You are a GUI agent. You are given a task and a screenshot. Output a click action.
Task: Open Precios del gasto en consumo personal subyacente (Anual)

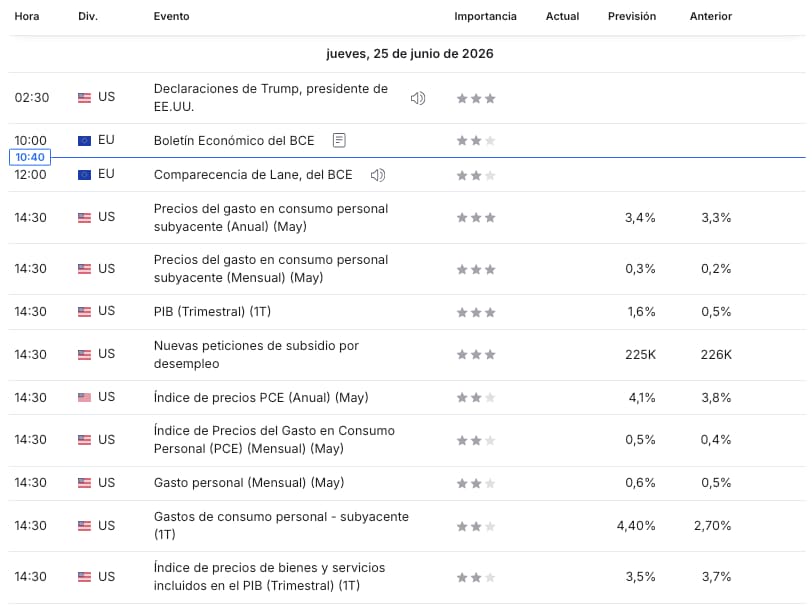(x=271, y=218)
